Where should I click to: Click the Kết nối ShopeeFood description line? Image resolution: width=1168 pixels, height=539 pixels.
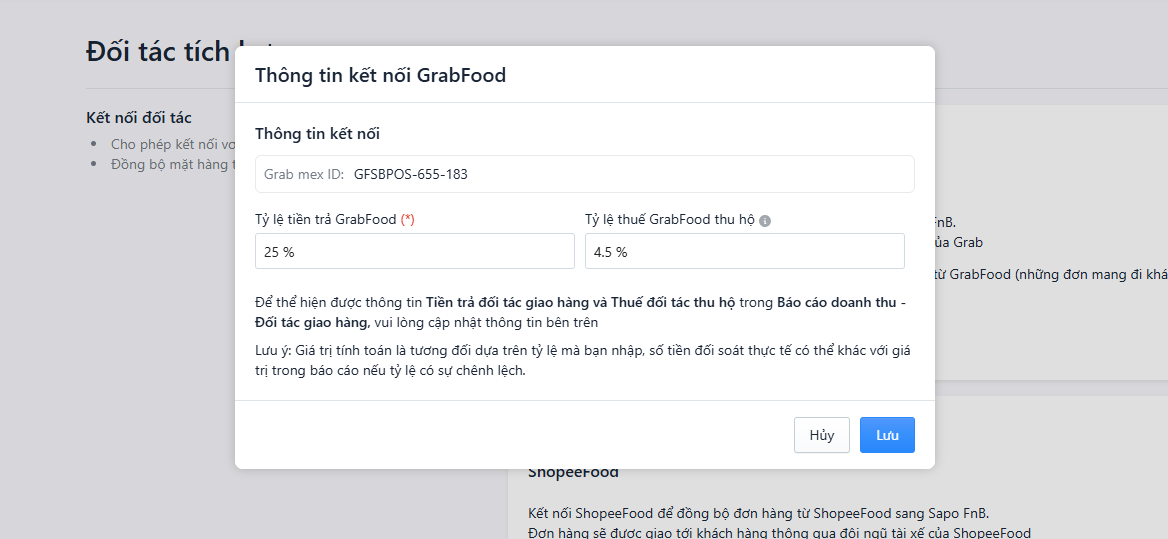[758, 514]
